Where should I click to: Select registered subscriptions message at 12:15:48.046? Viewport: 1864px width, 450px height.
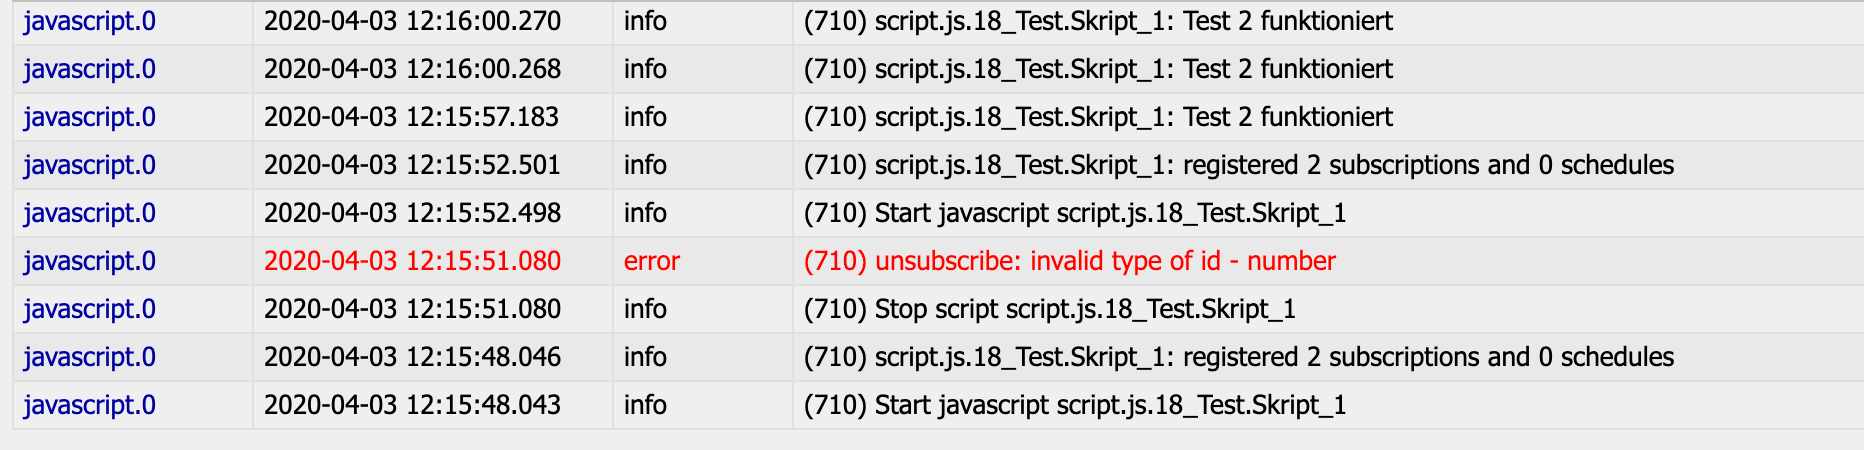pyautogui.click(x=1239, y=357)
